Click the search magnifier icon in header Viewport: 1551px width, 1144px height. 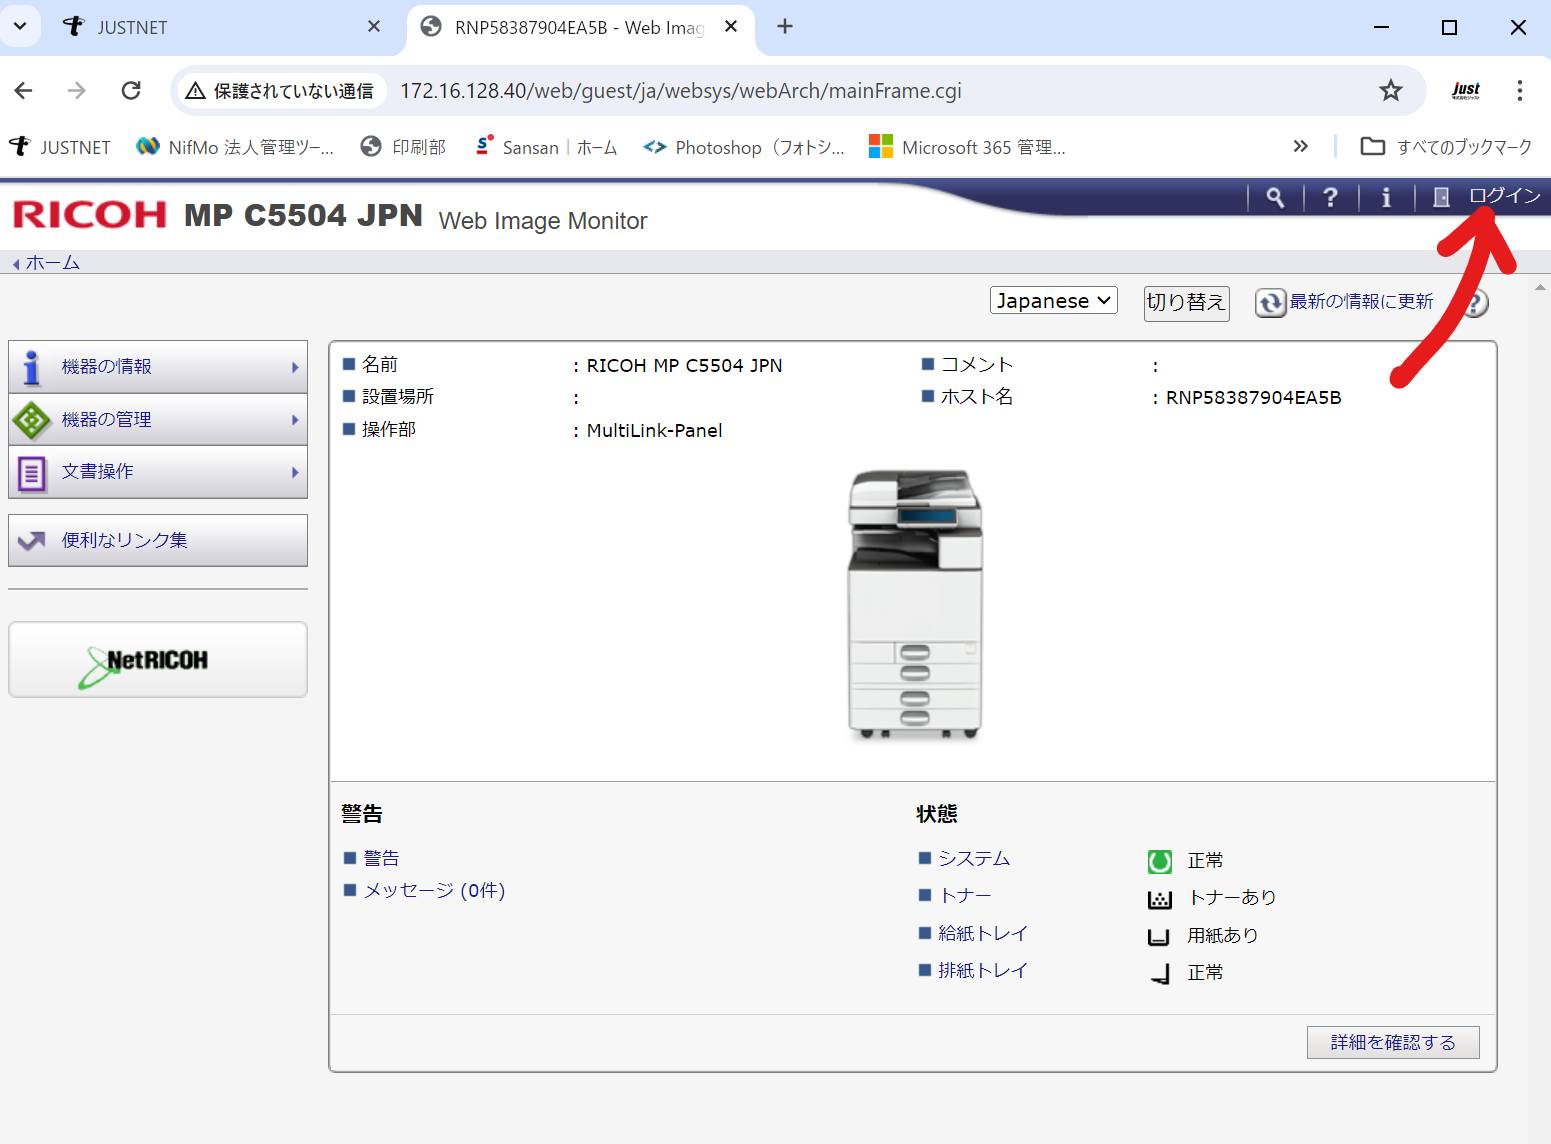click(1275, 198)
